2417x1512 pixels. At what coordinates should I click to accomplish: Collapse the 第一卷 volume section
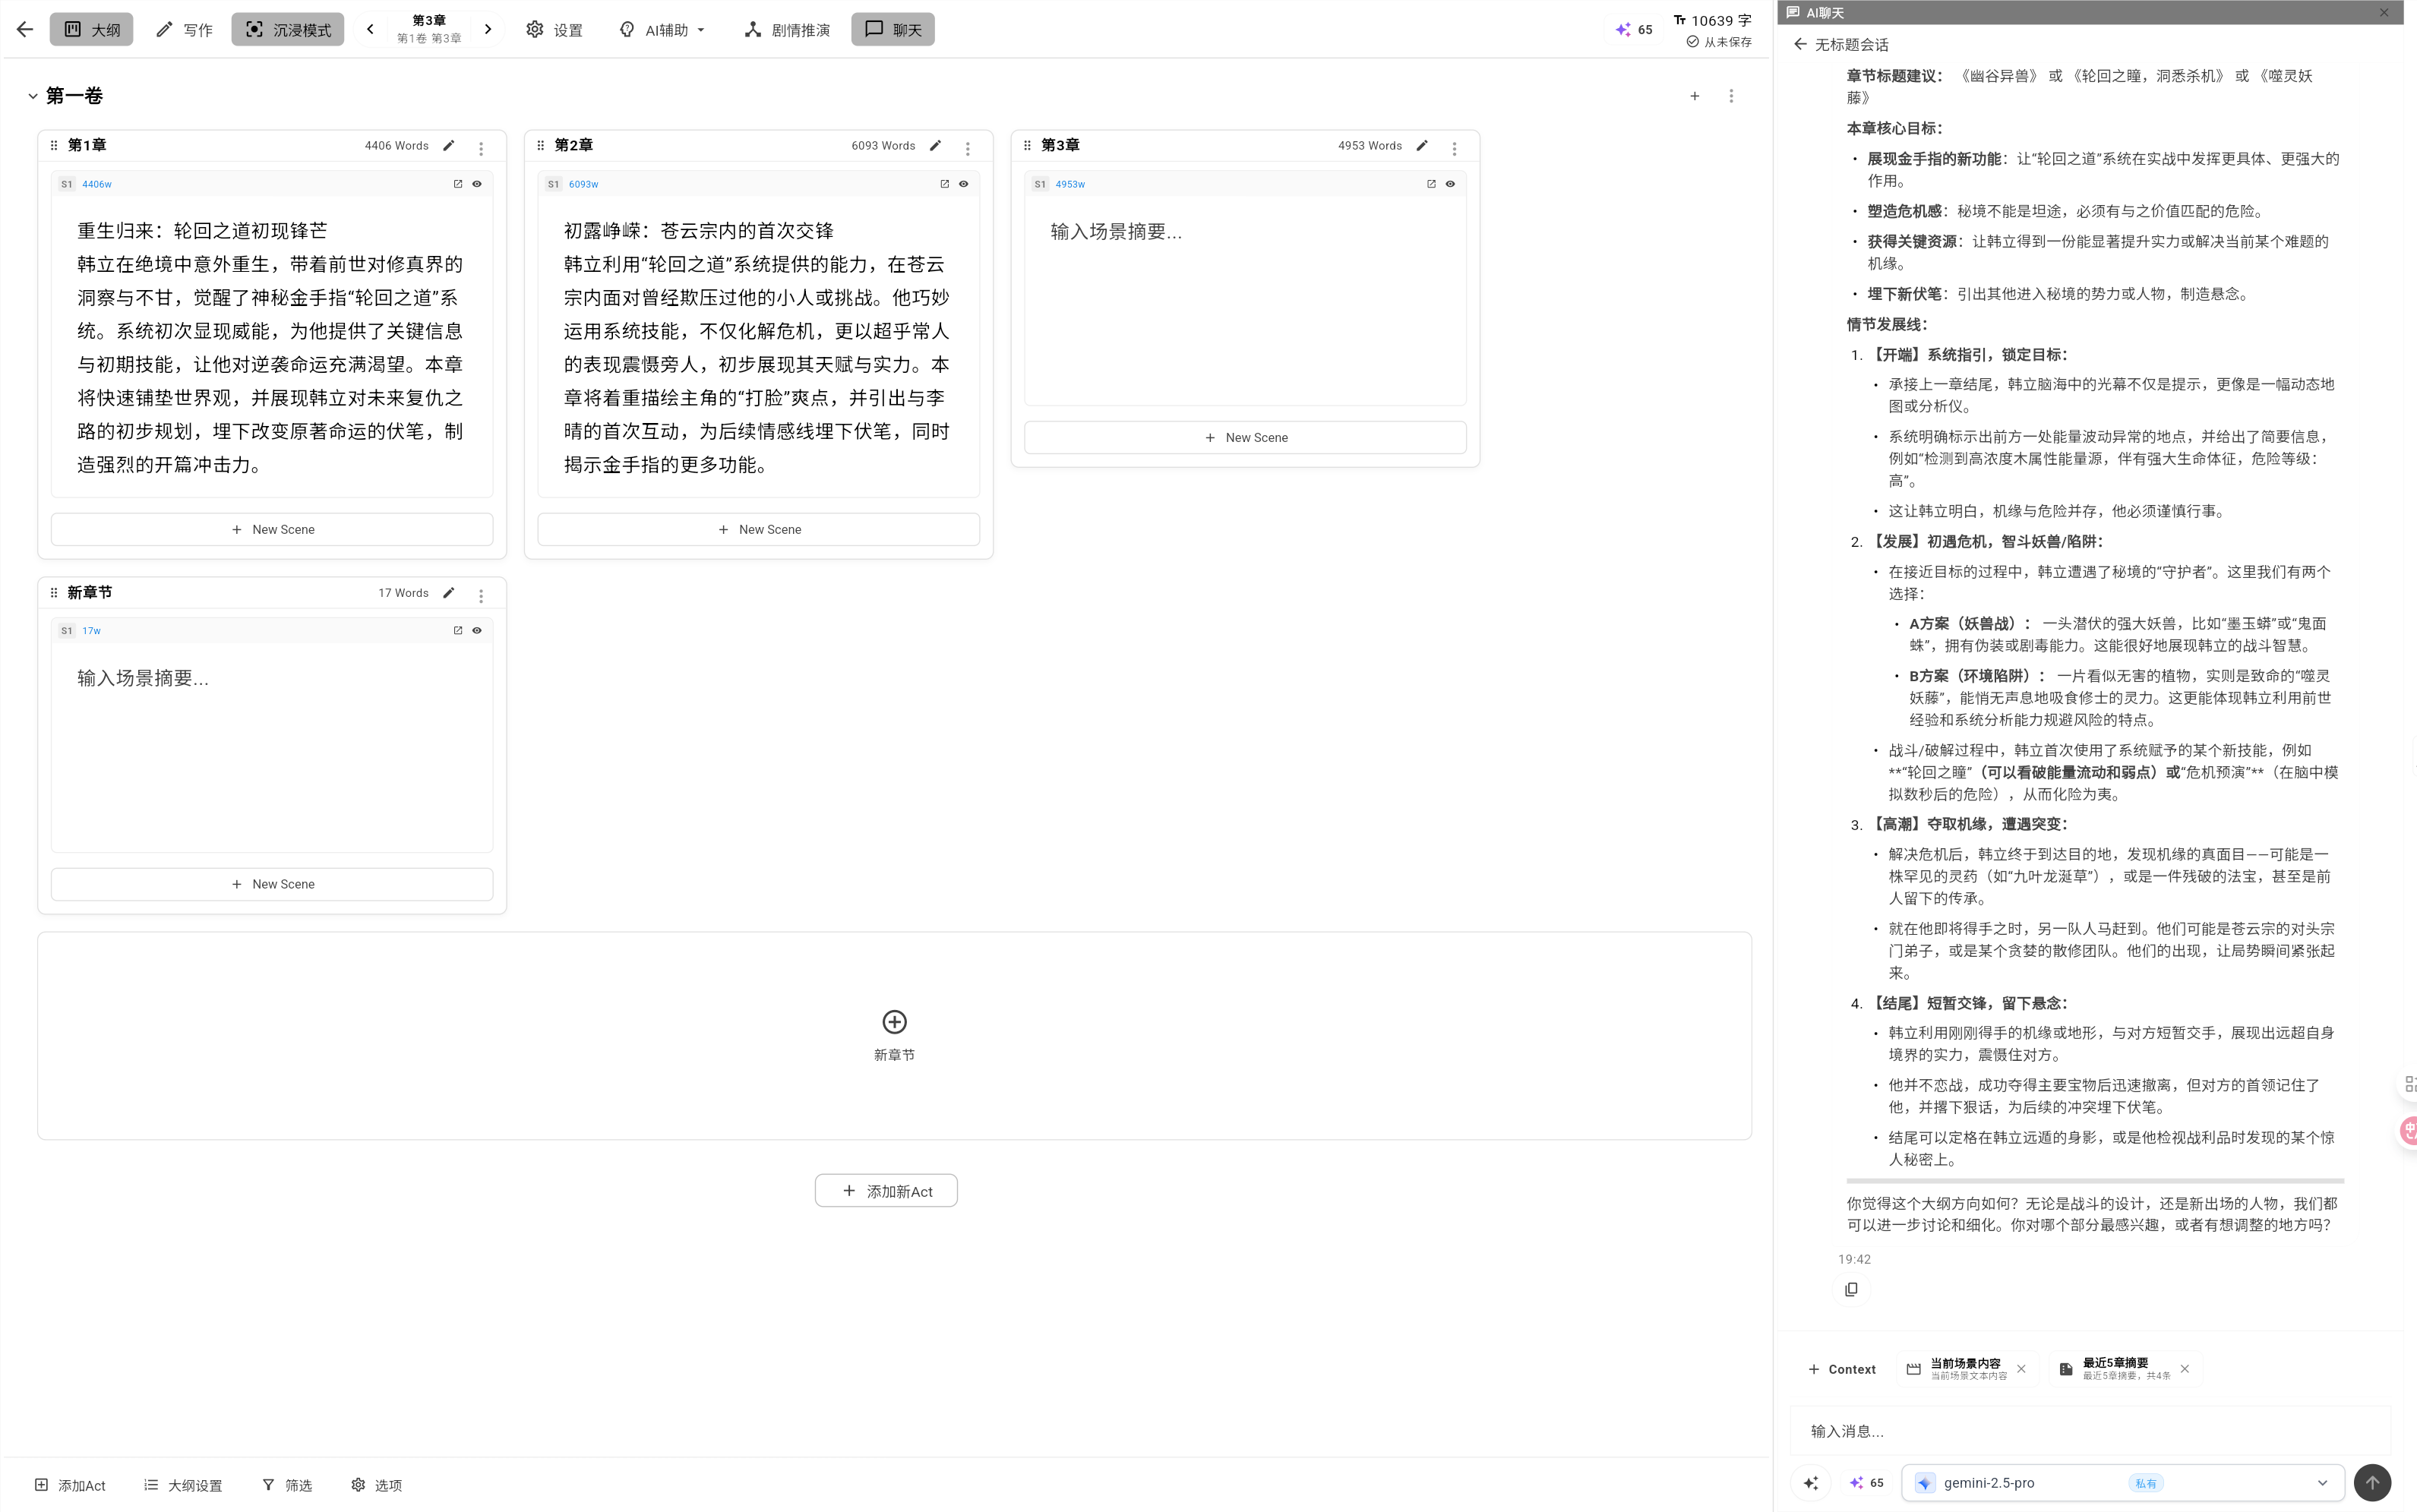click(33, 96)
